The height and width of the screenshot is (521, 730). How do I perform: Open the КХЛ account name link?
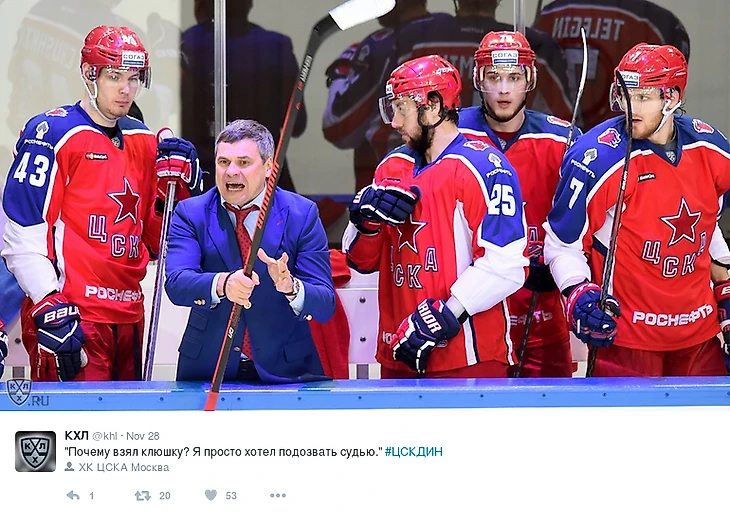(x=76, y=436)
